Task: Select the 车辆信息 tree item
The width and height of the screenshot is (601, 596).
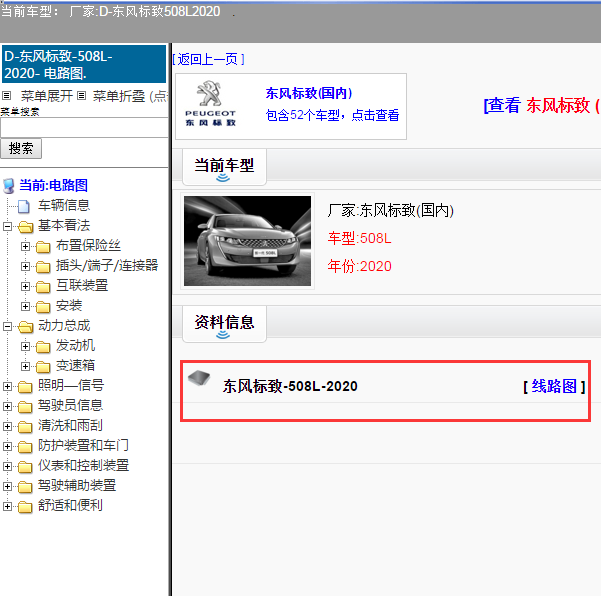Action: [64, 205]
